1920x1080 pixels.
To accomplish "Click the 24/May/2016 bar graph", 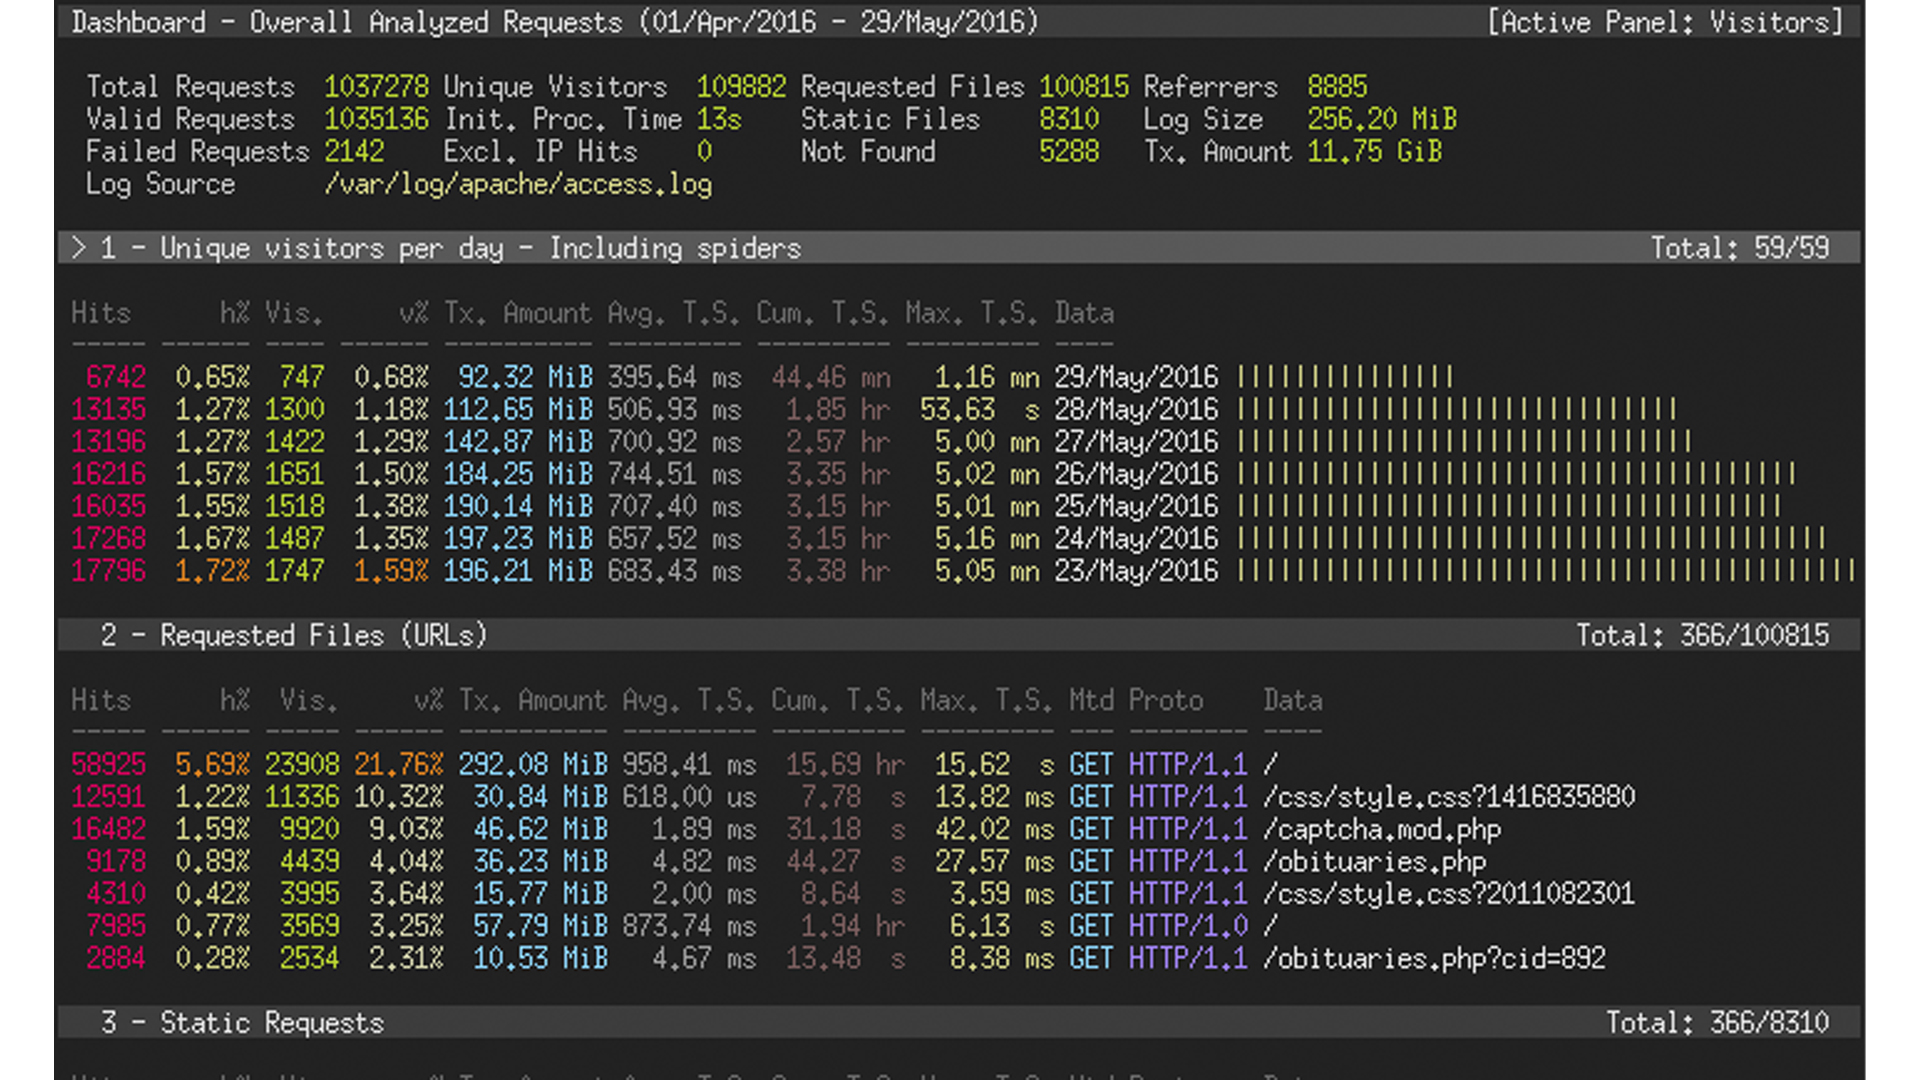I will point(1530,539).
